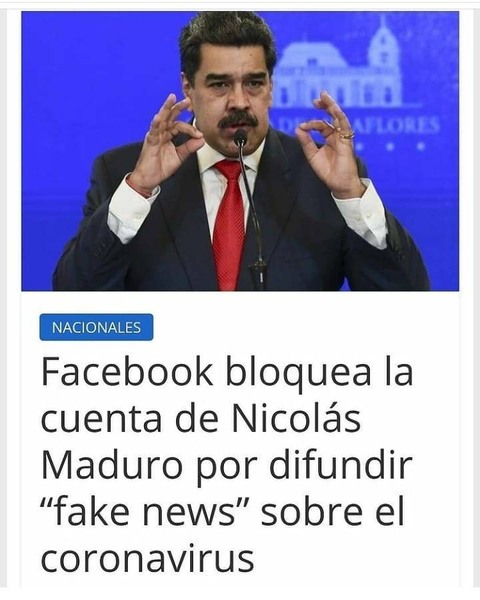480x600 pixels.
Task: Click the word "coronavirus" in the headline
Action: (147, 559)
